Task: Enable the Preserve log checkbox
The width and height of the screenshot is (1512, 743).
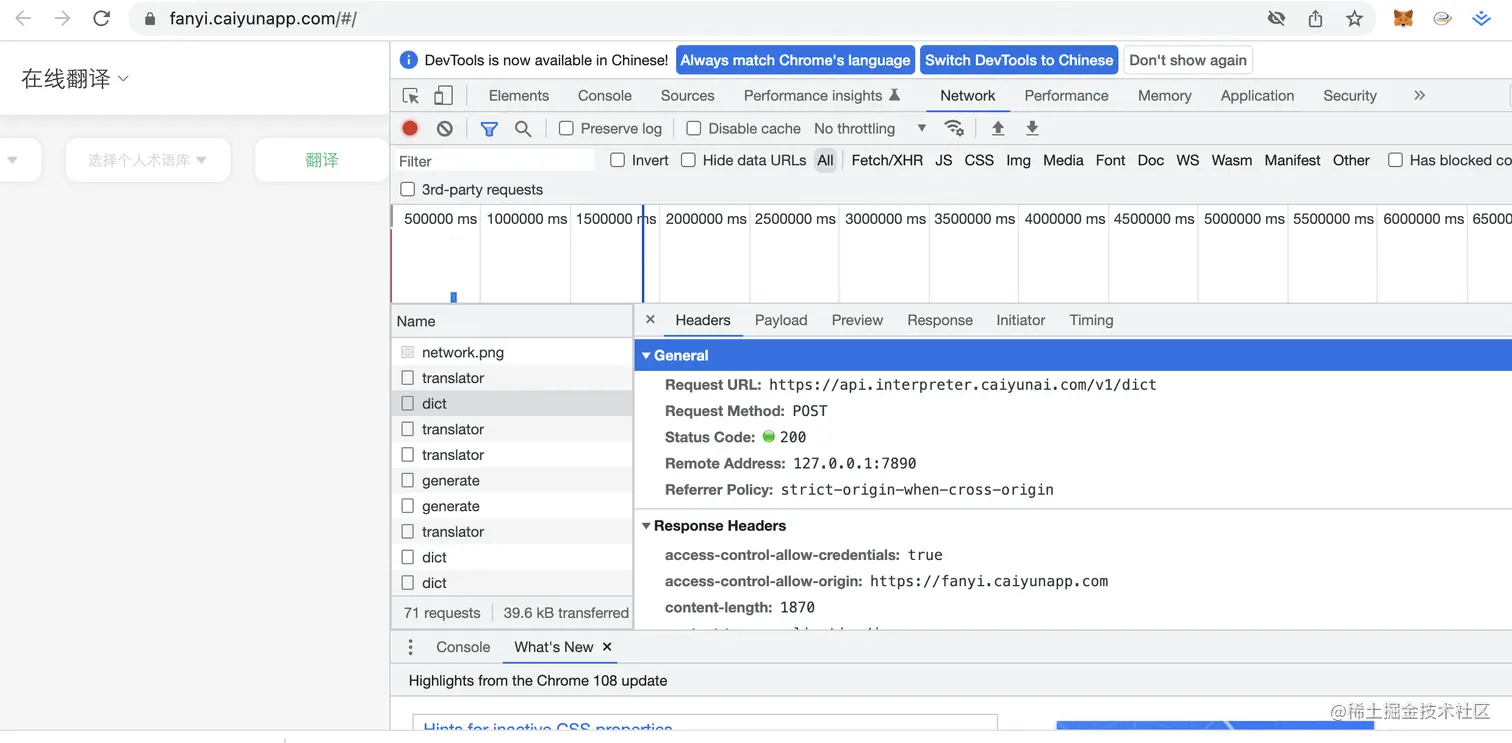Action: pos(566,128)
